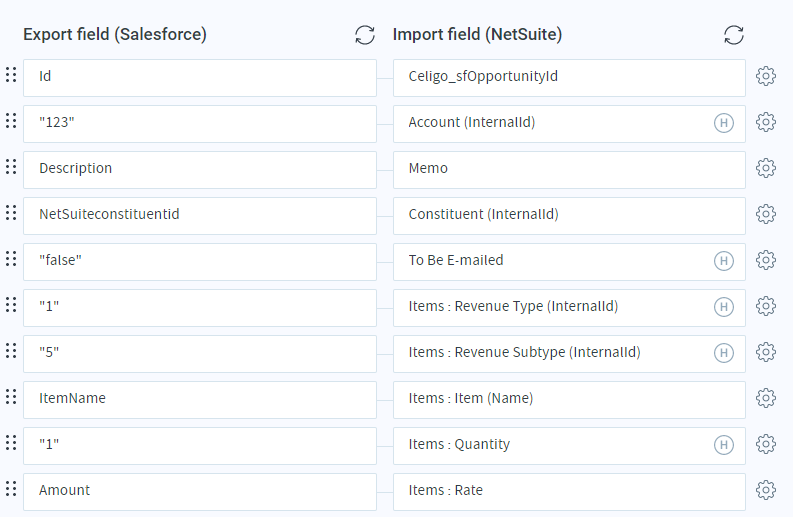Click the Export field (Salesforce) heading
Viewport: 793px width, 517px height.
click(115, 34)
